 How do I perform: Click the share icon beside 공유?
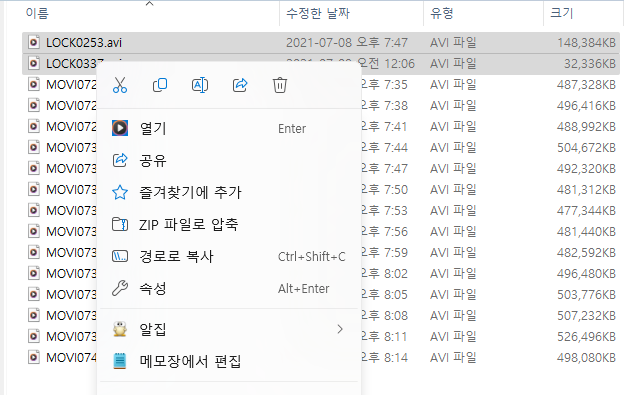point(120,160)
